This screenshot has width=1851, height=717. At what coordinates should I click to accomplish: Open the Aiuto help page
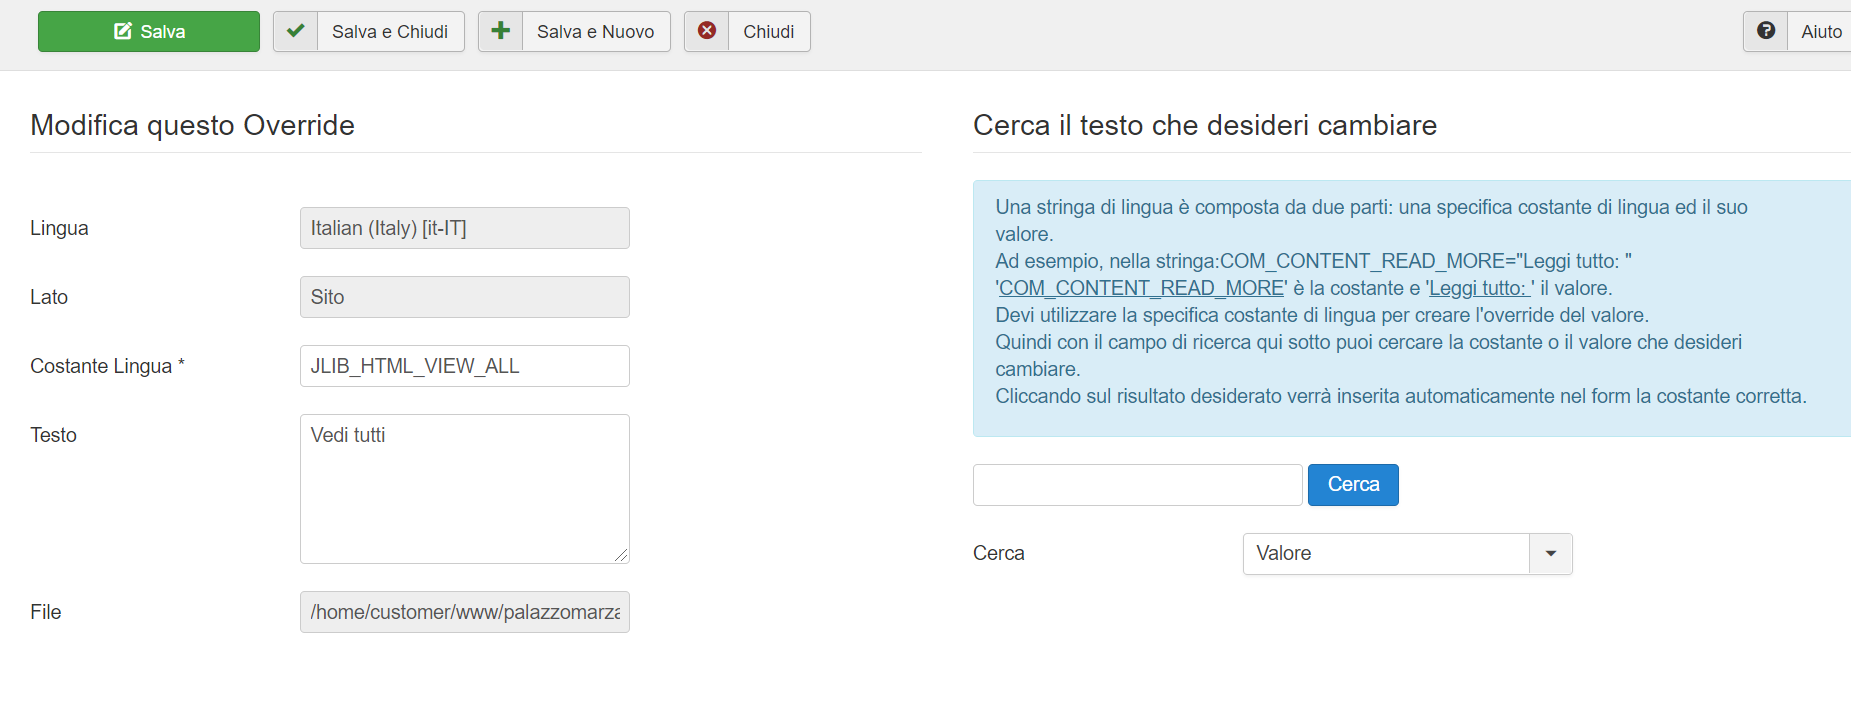click(x=1820, y=32)
